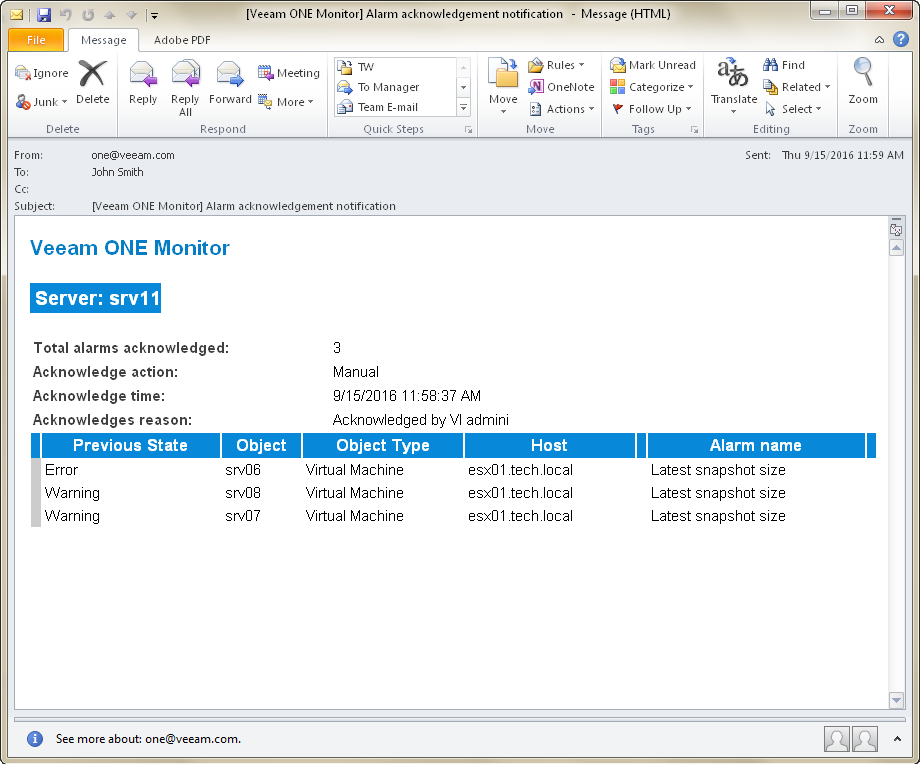Click the Ignore conversation icon
Viewport: 920px width, 764px height.
[x=42, y=73]
